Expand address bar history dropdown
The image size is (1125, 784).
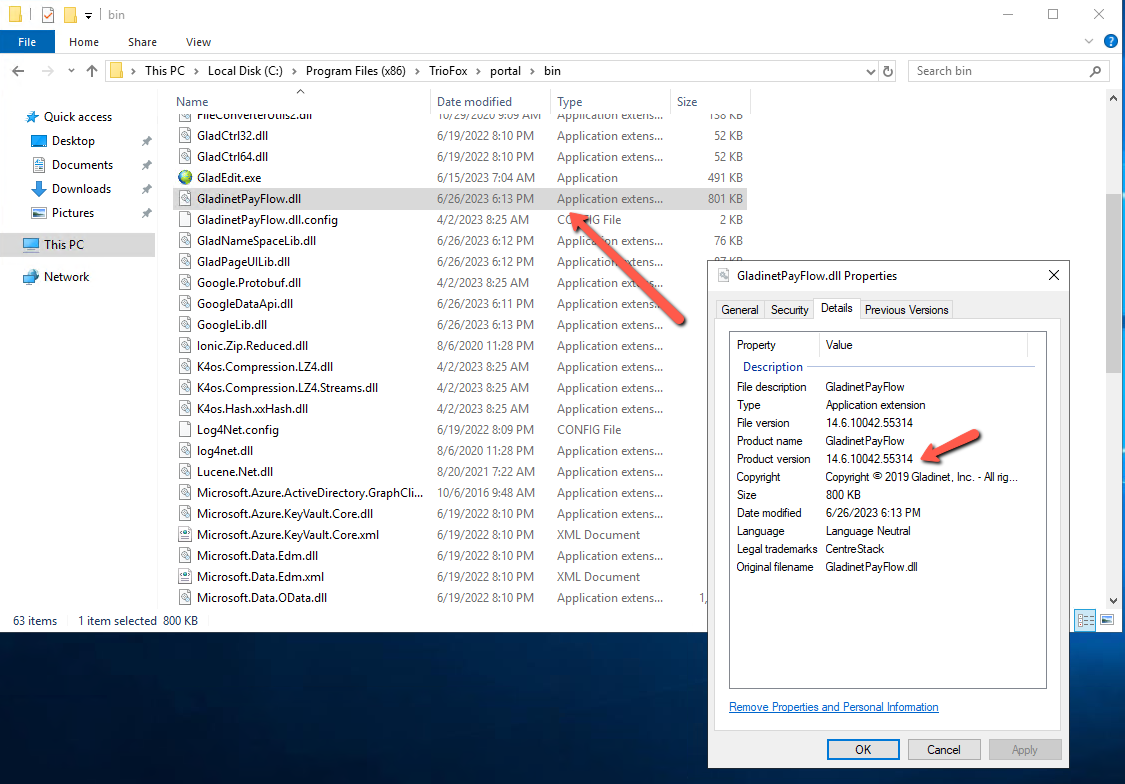point(870,71)
